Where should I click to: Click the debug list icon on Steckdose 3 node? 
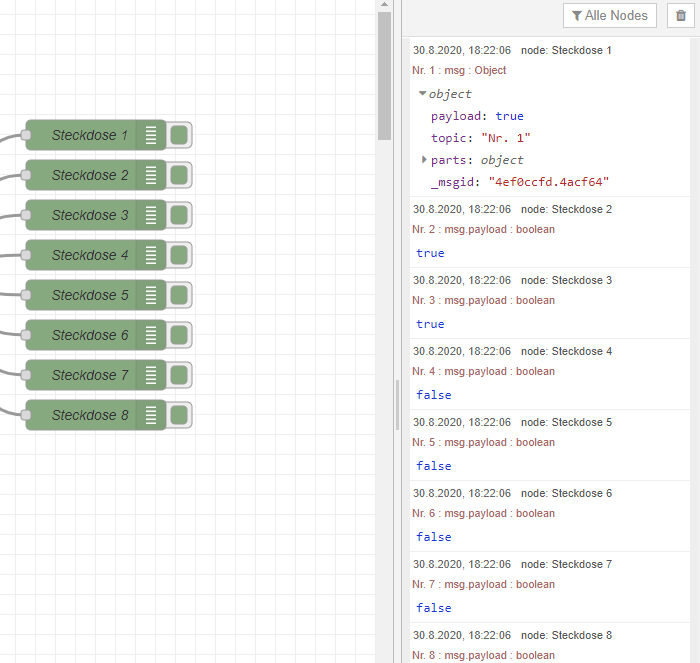[151, 215]
